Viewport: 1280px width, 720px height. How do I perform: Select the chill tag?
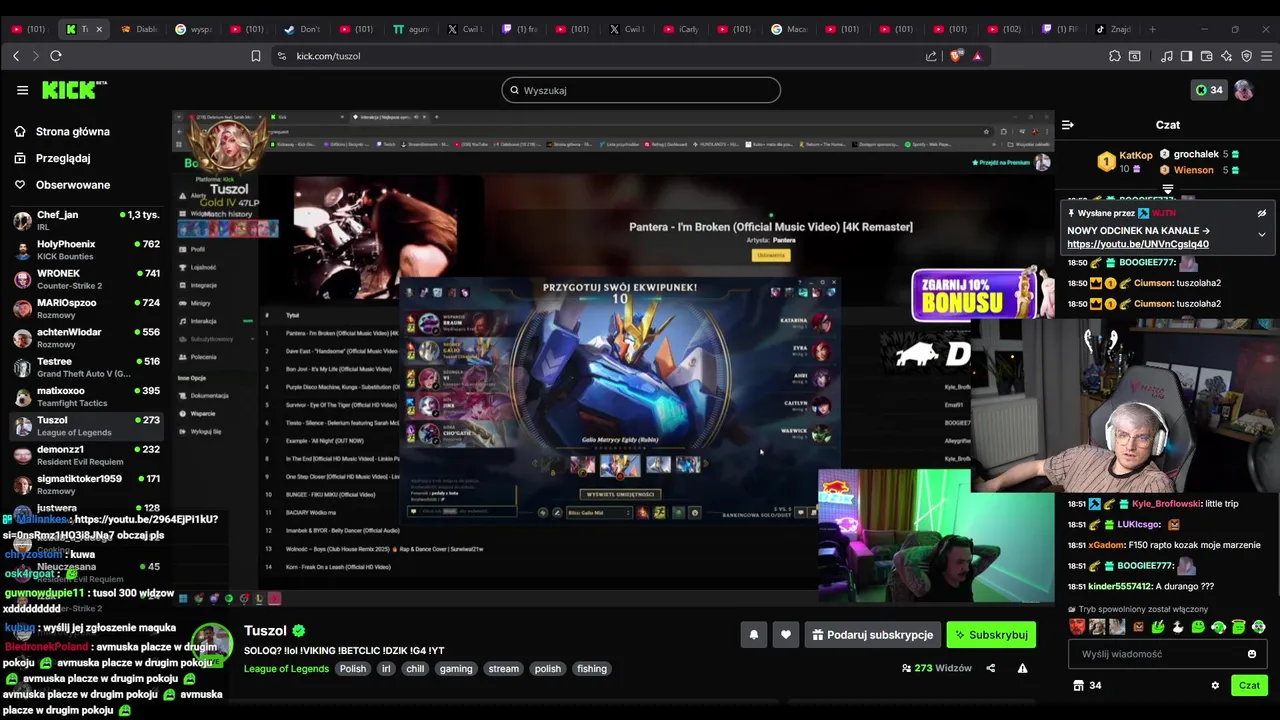point(415,669)
